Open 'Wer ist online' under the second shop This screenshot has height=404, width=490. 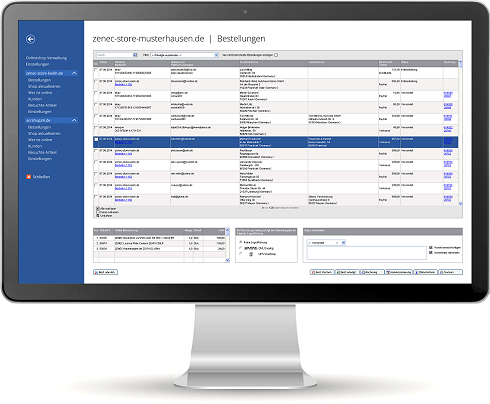40,140
